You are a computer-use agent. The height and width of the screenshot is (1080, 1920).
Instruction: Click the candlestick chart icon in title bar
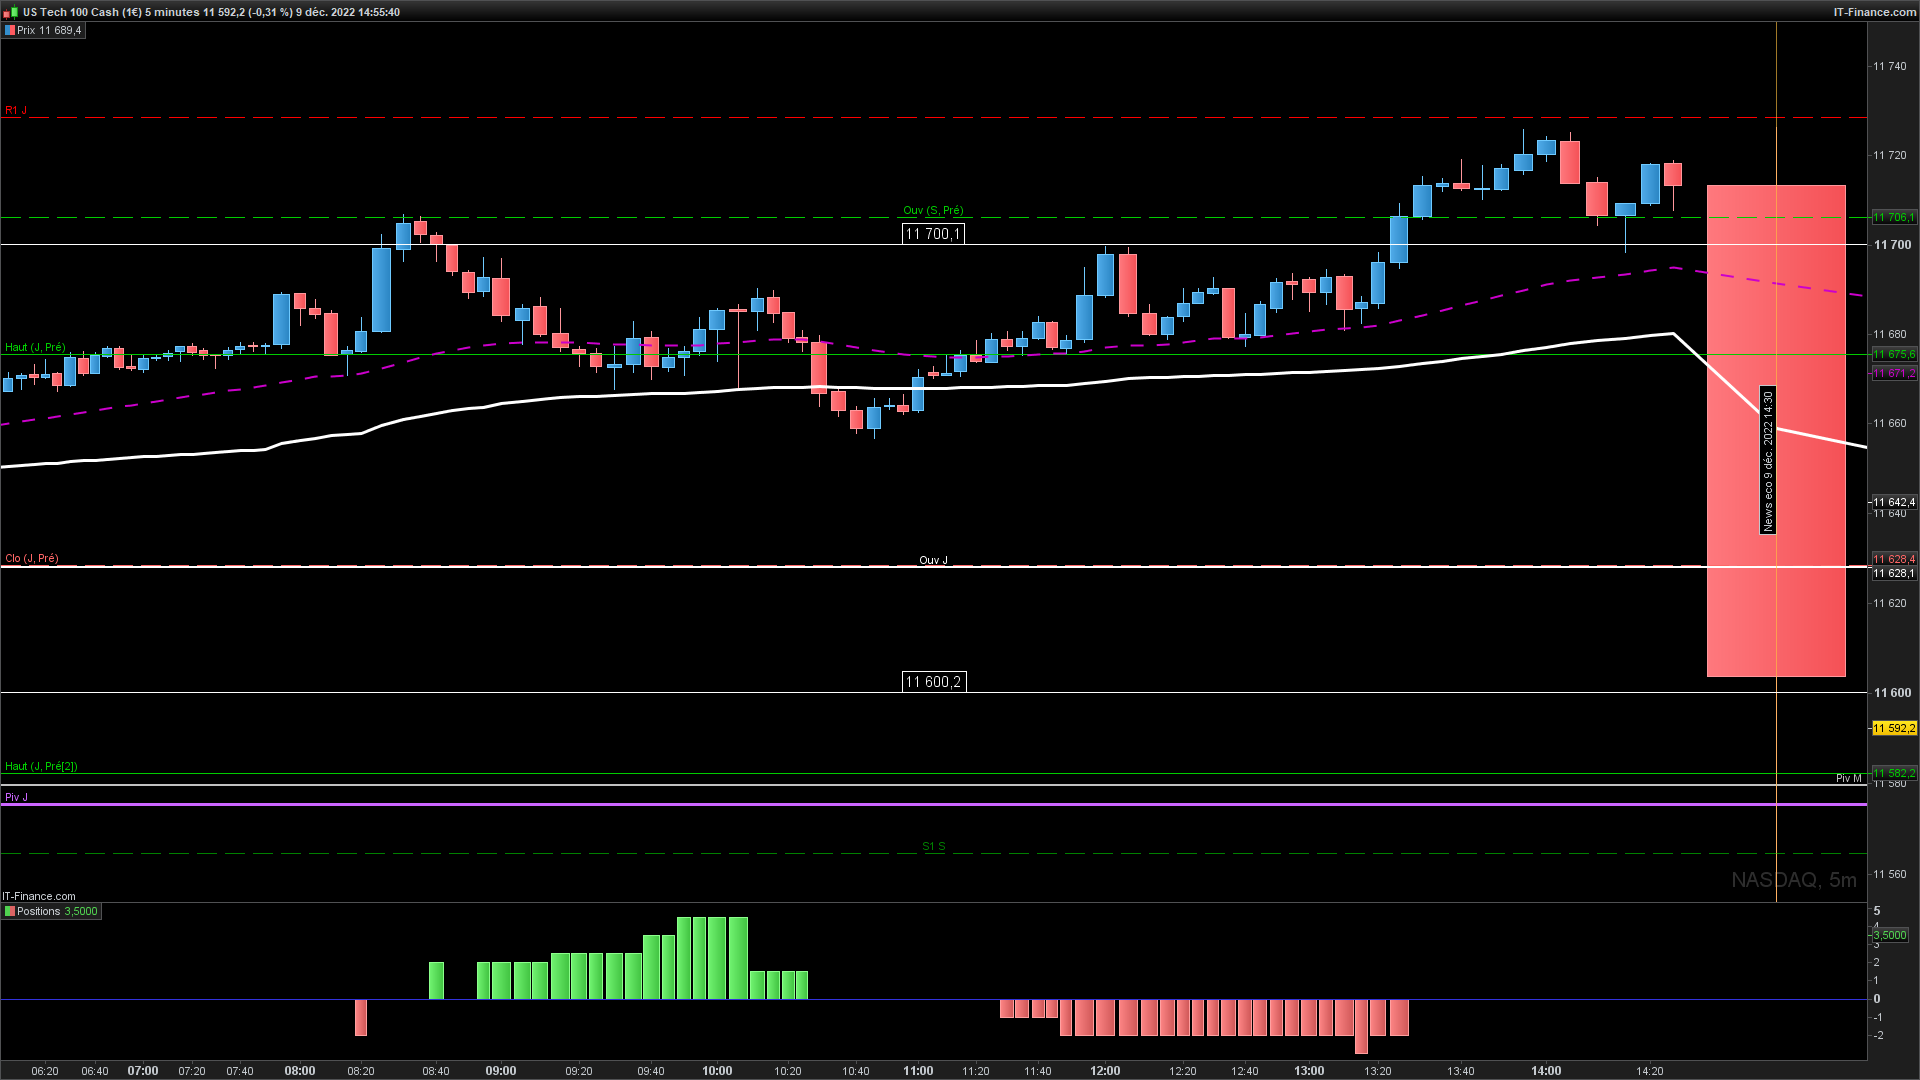12,12
